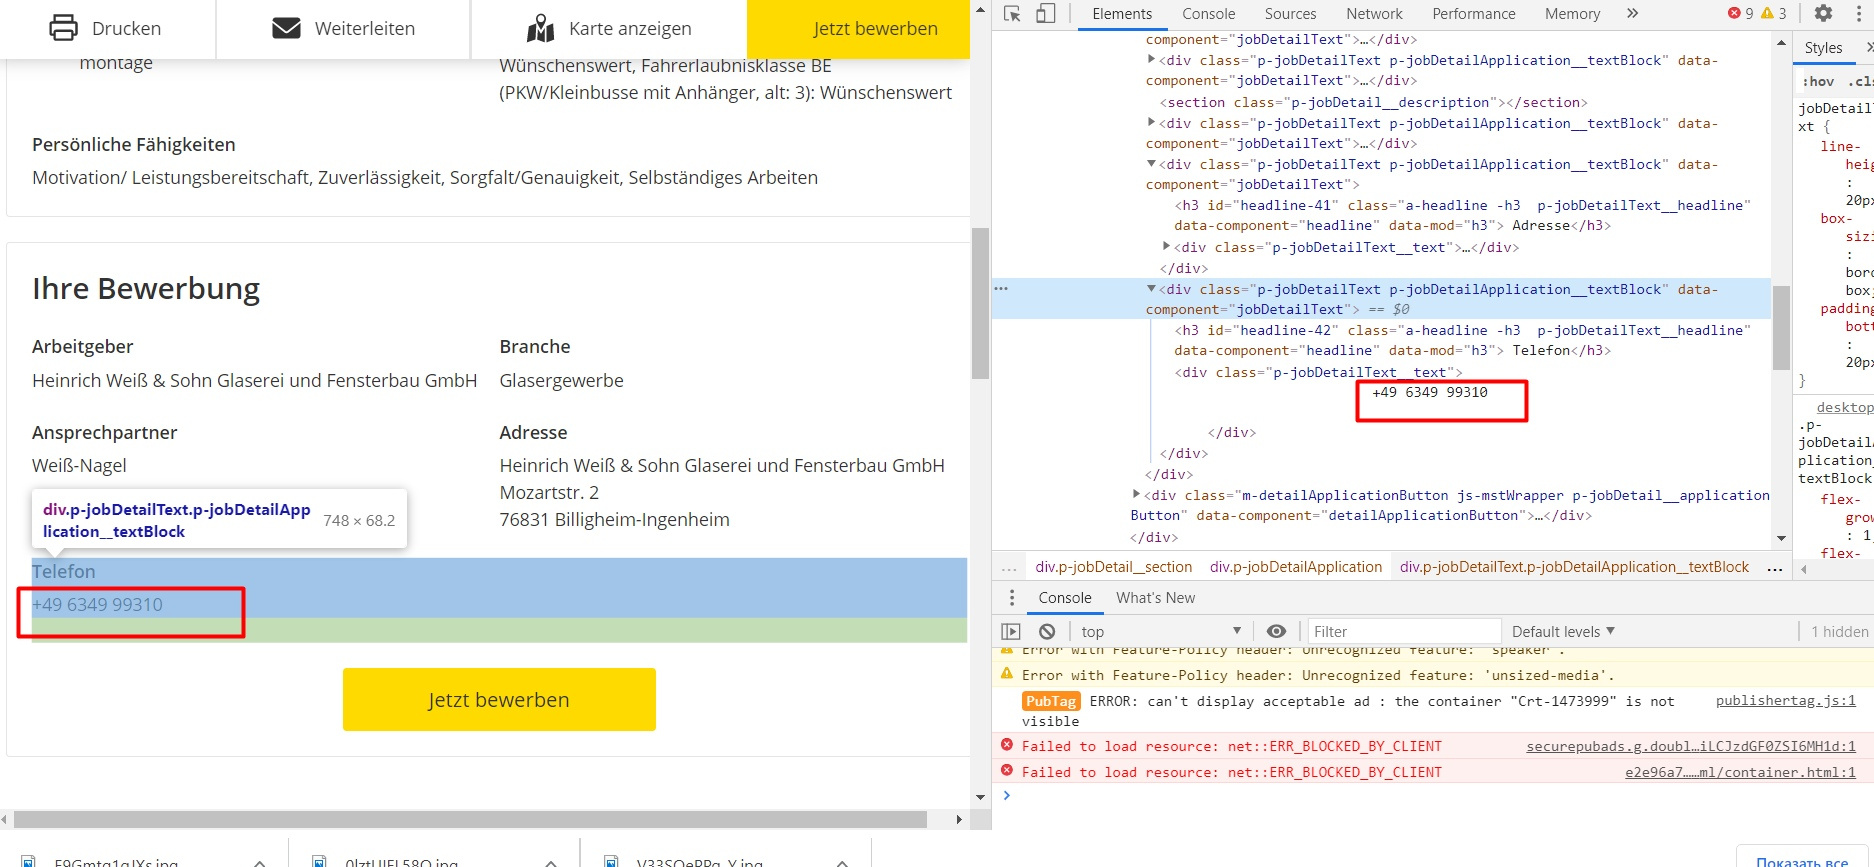Click the top yellow Jetzt bewerben button
Viewport: 1874px width, 867px height.
point(858,29)
